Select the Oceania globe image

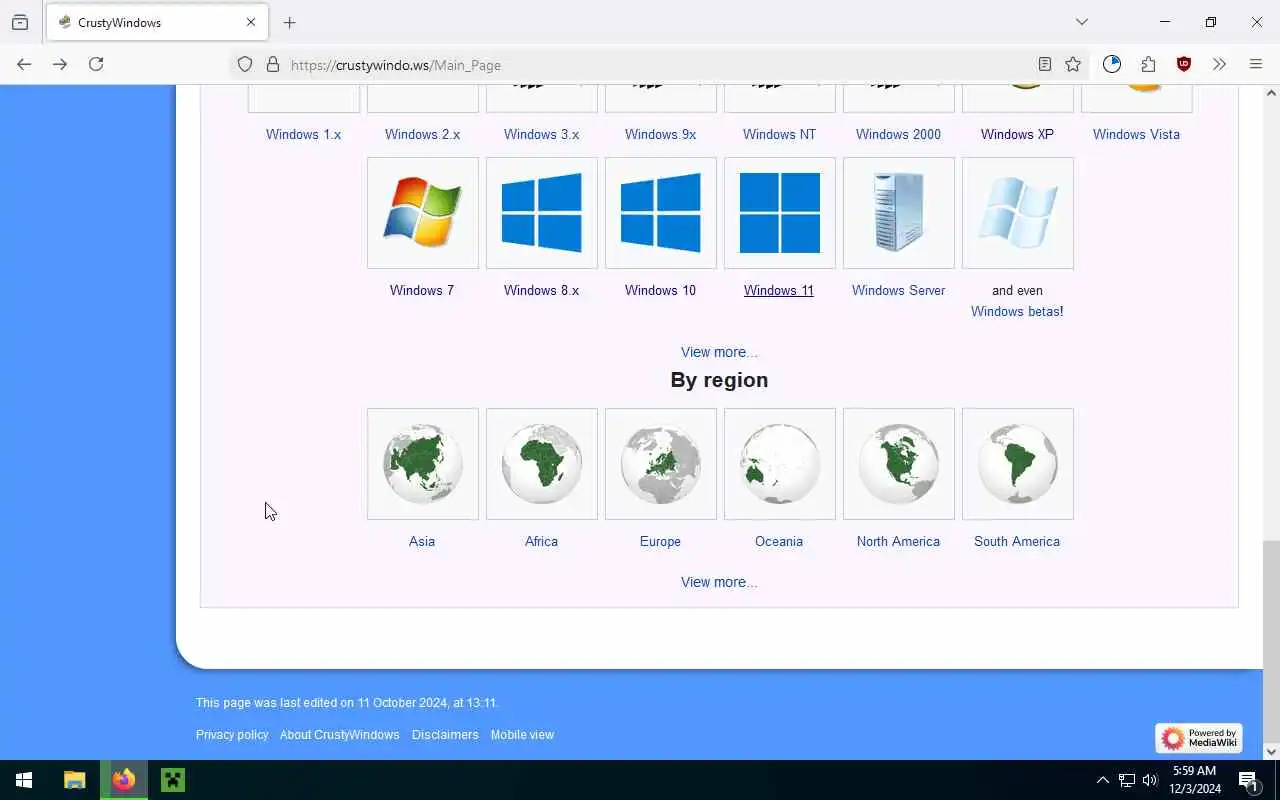point(779,464)
